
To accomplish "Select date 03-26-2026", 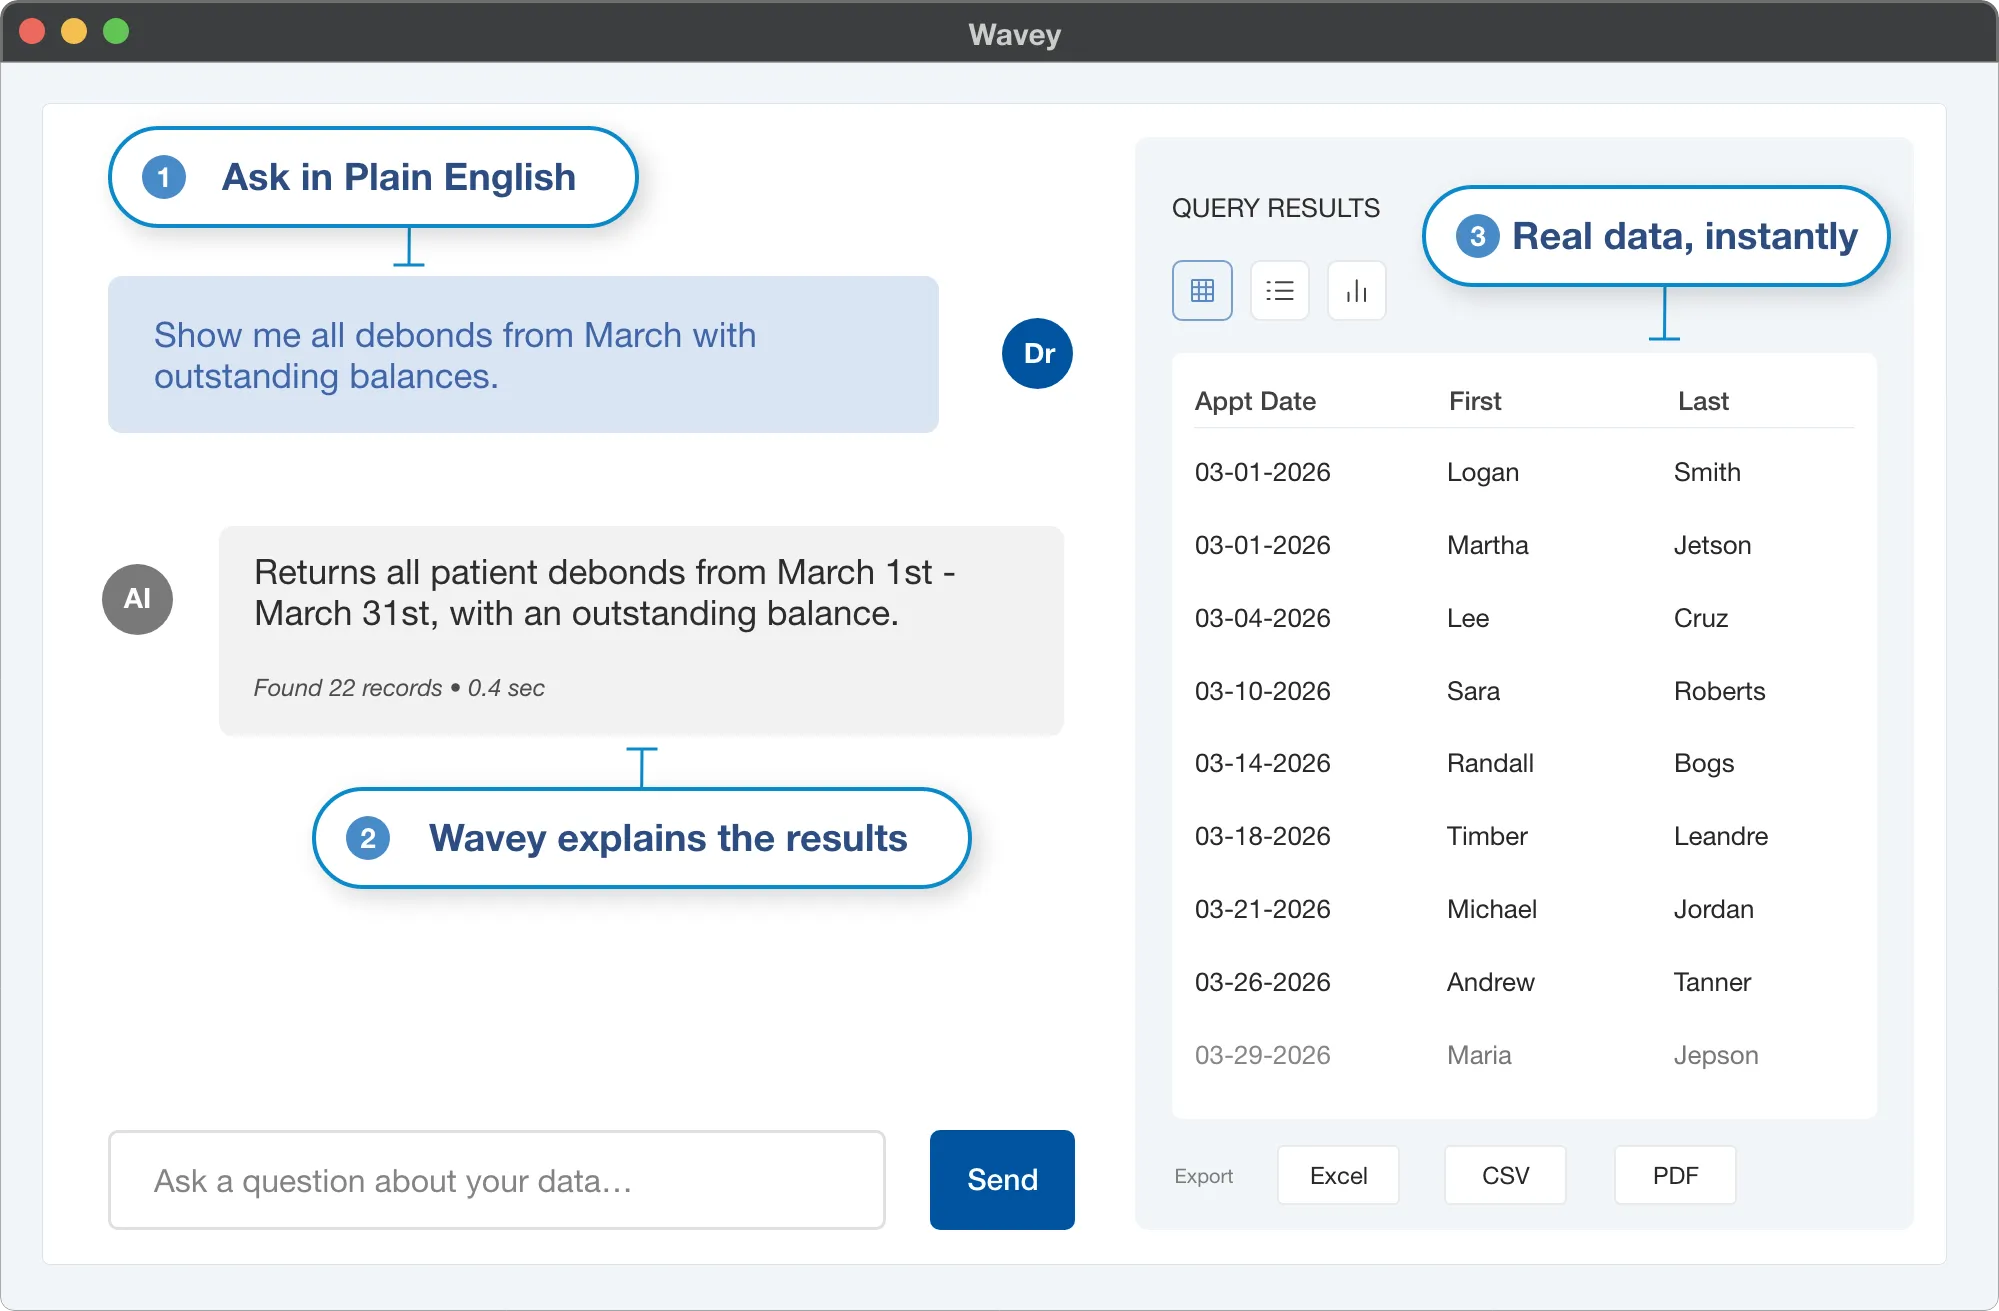I will coord(1262,982).
